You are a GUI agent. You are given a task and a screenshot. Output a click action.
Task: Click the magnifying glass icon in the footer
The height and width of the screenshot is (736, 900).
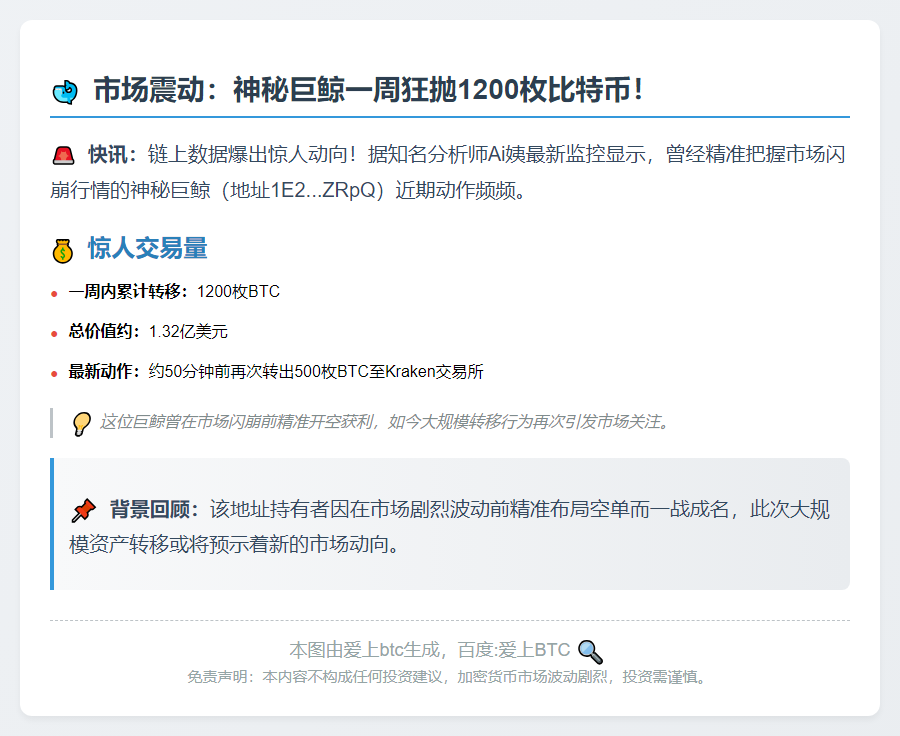tap(590, 651)
